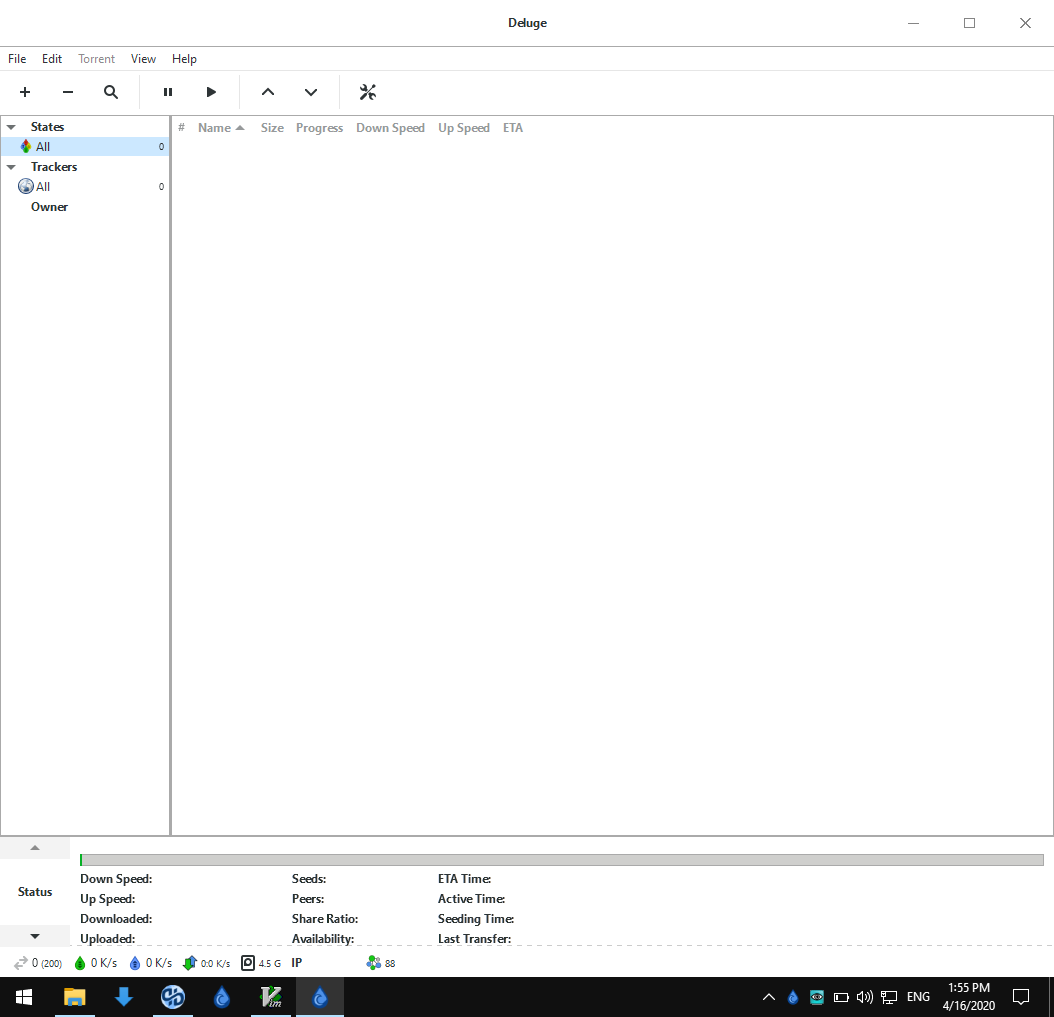Screen dimensions: 1054x1017
Task: Open the blue down-arrow app in taskbar
Action: [x=124, y=997]
